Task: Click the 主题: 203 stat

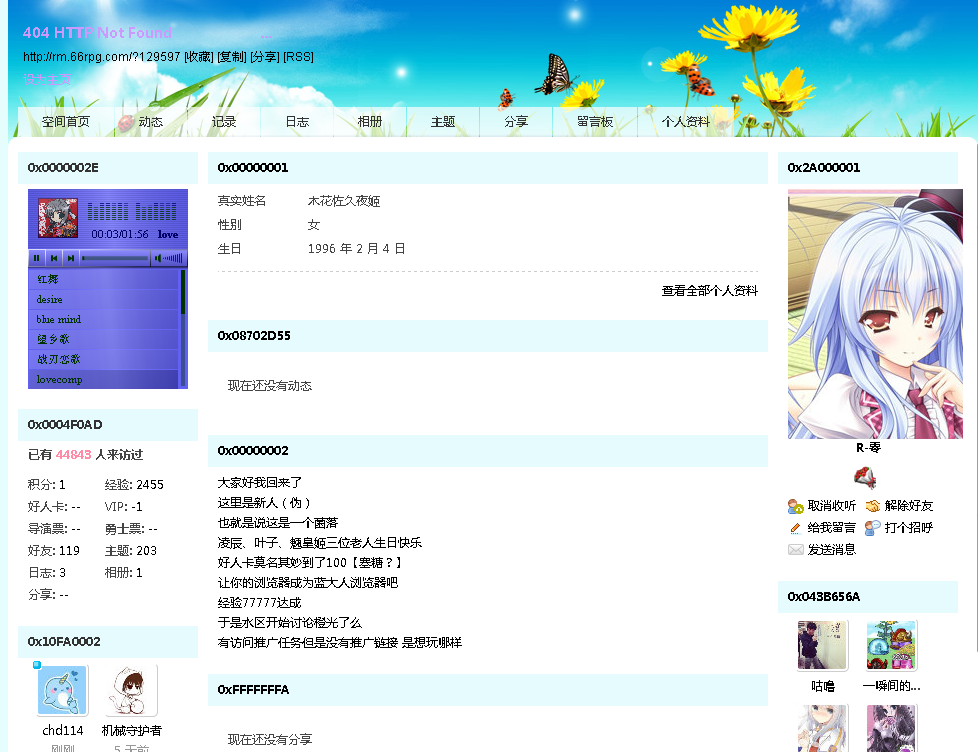Action: [x=131, y=551]
